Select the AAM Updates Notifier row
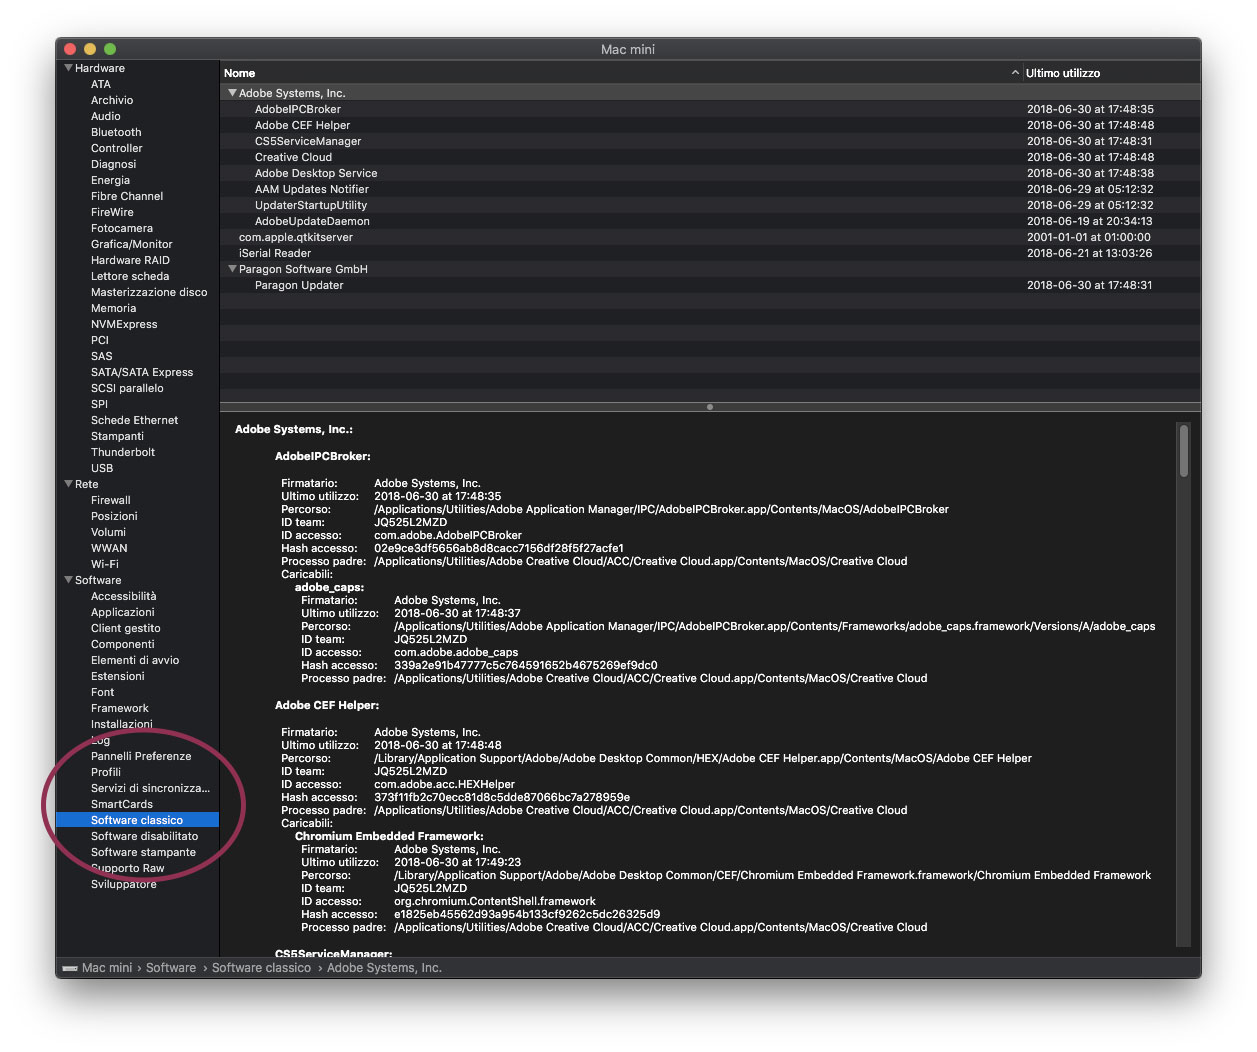 click(x=710, y=189)
